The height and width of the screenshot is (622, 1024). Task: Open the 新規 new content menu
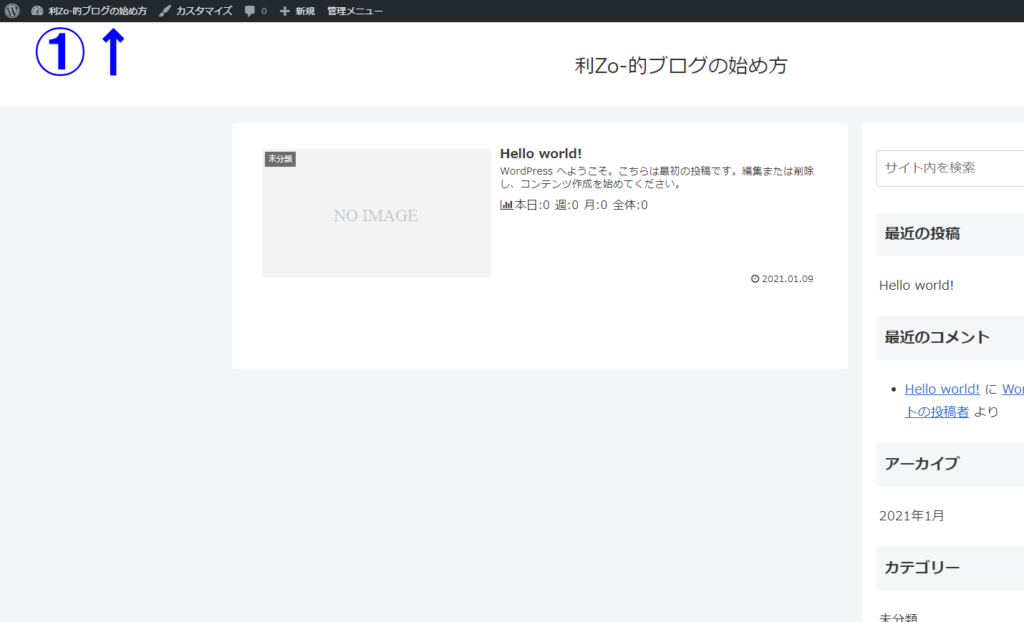(304, 11)
